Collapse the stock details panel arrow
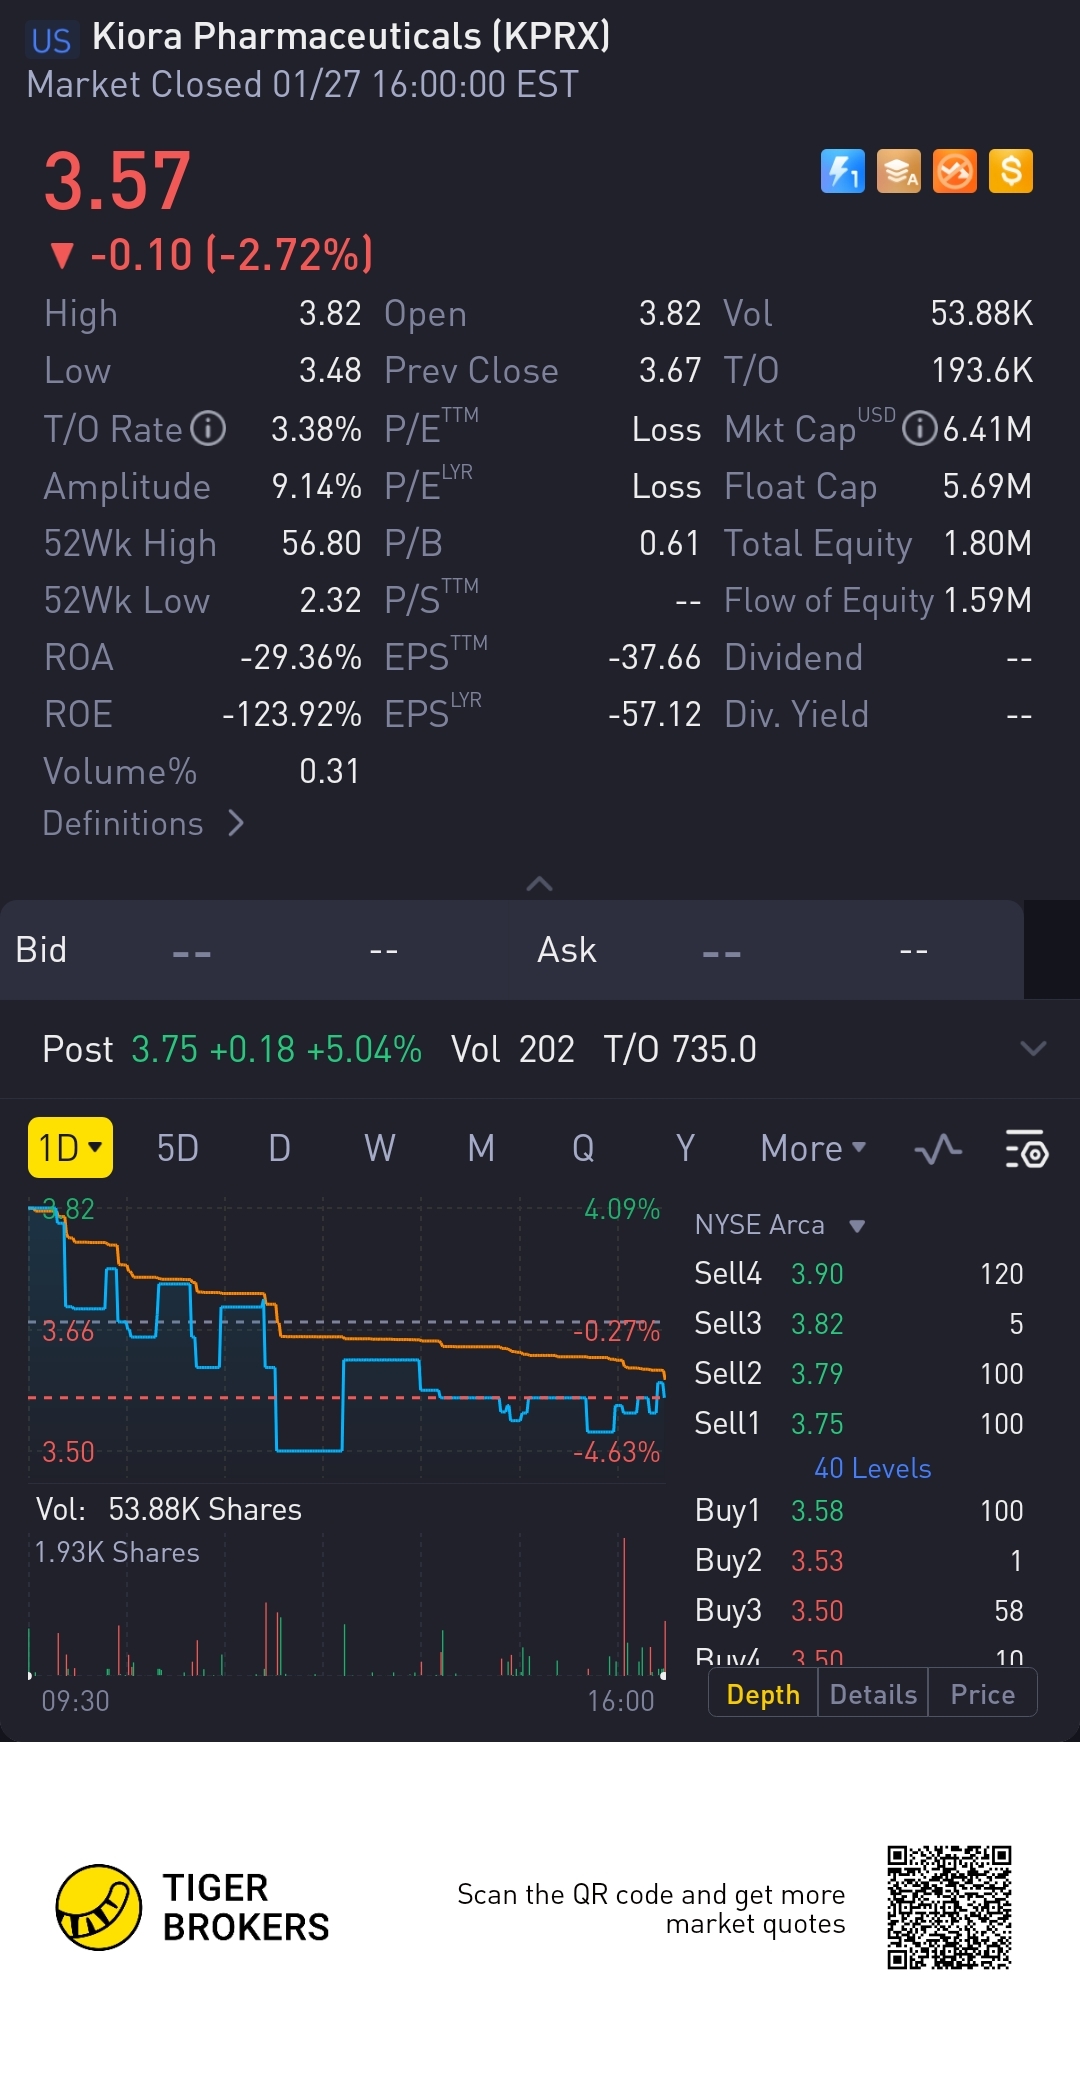The image size is (1080, 2074). coord(539,884)
